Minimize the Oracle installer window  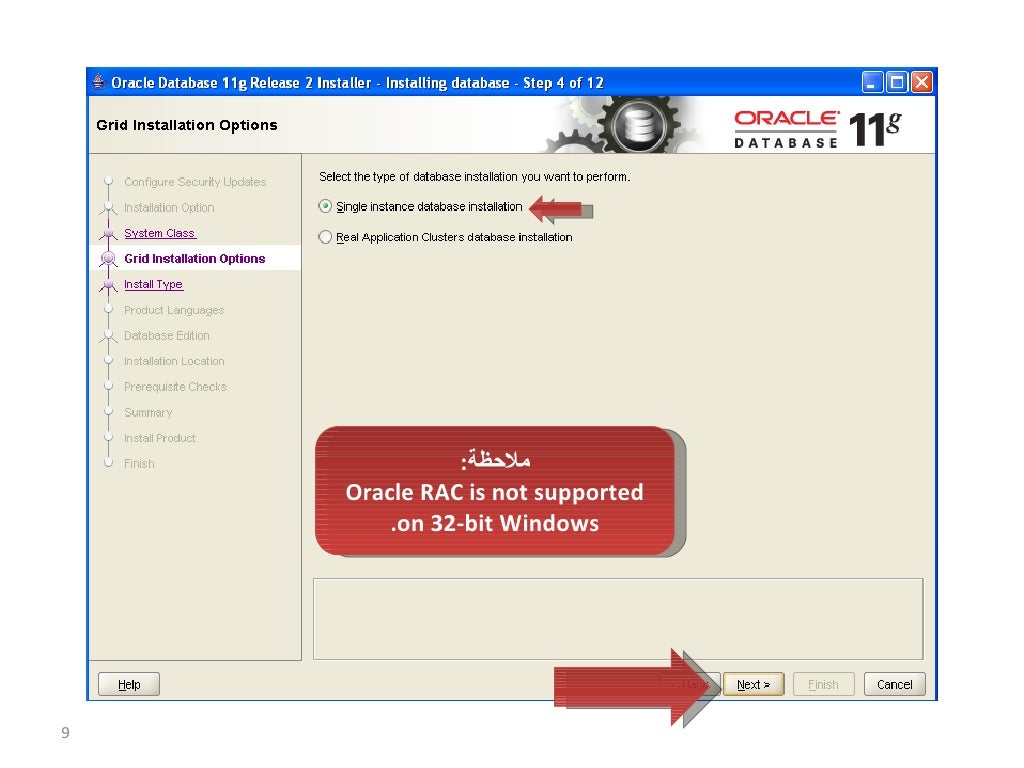[872, 82]
